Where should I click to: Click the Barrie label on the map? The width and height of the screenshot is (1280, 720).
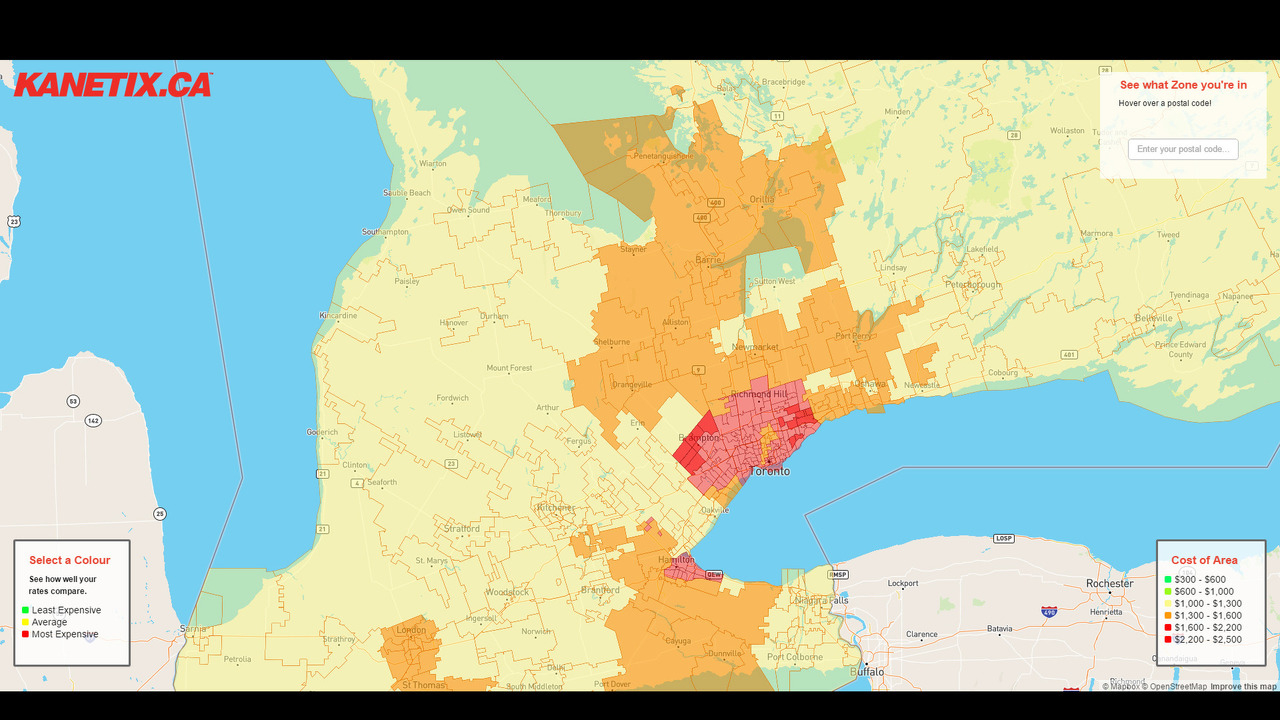pos(709,259)
